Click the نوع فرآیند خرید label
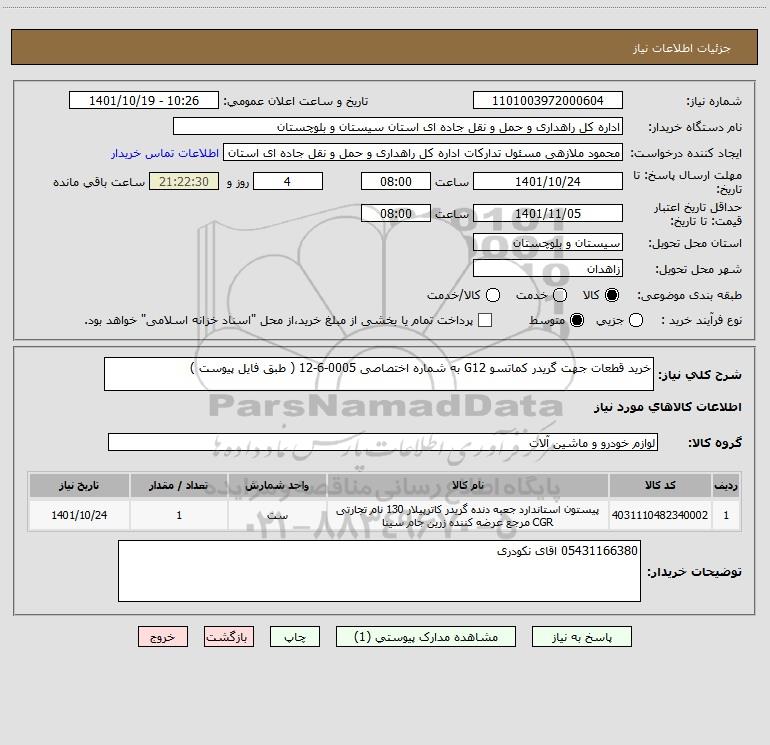Screen dimensions: 770x745 [x=702, y=320]
